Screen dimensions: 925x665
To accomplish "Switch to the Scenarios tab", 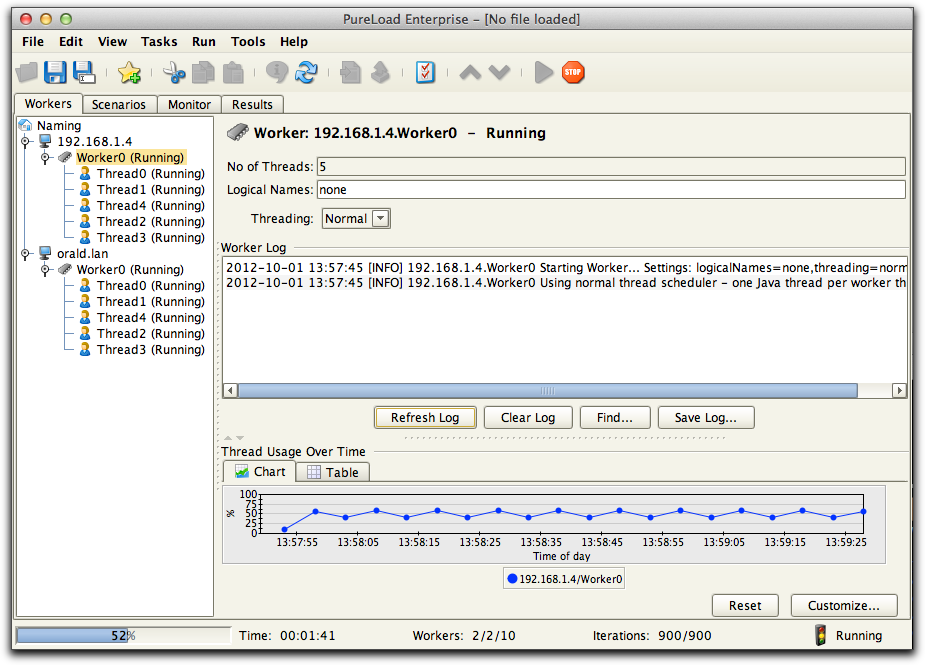I will [x=119, y=104].
